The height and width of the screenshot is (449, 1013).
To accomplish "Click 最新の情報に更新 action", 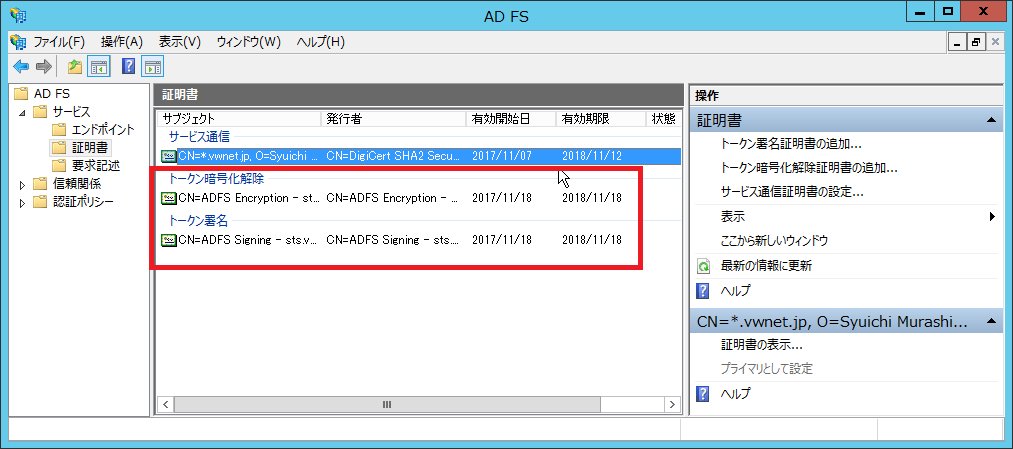I will pyautogui.click(x=766, y=266).
